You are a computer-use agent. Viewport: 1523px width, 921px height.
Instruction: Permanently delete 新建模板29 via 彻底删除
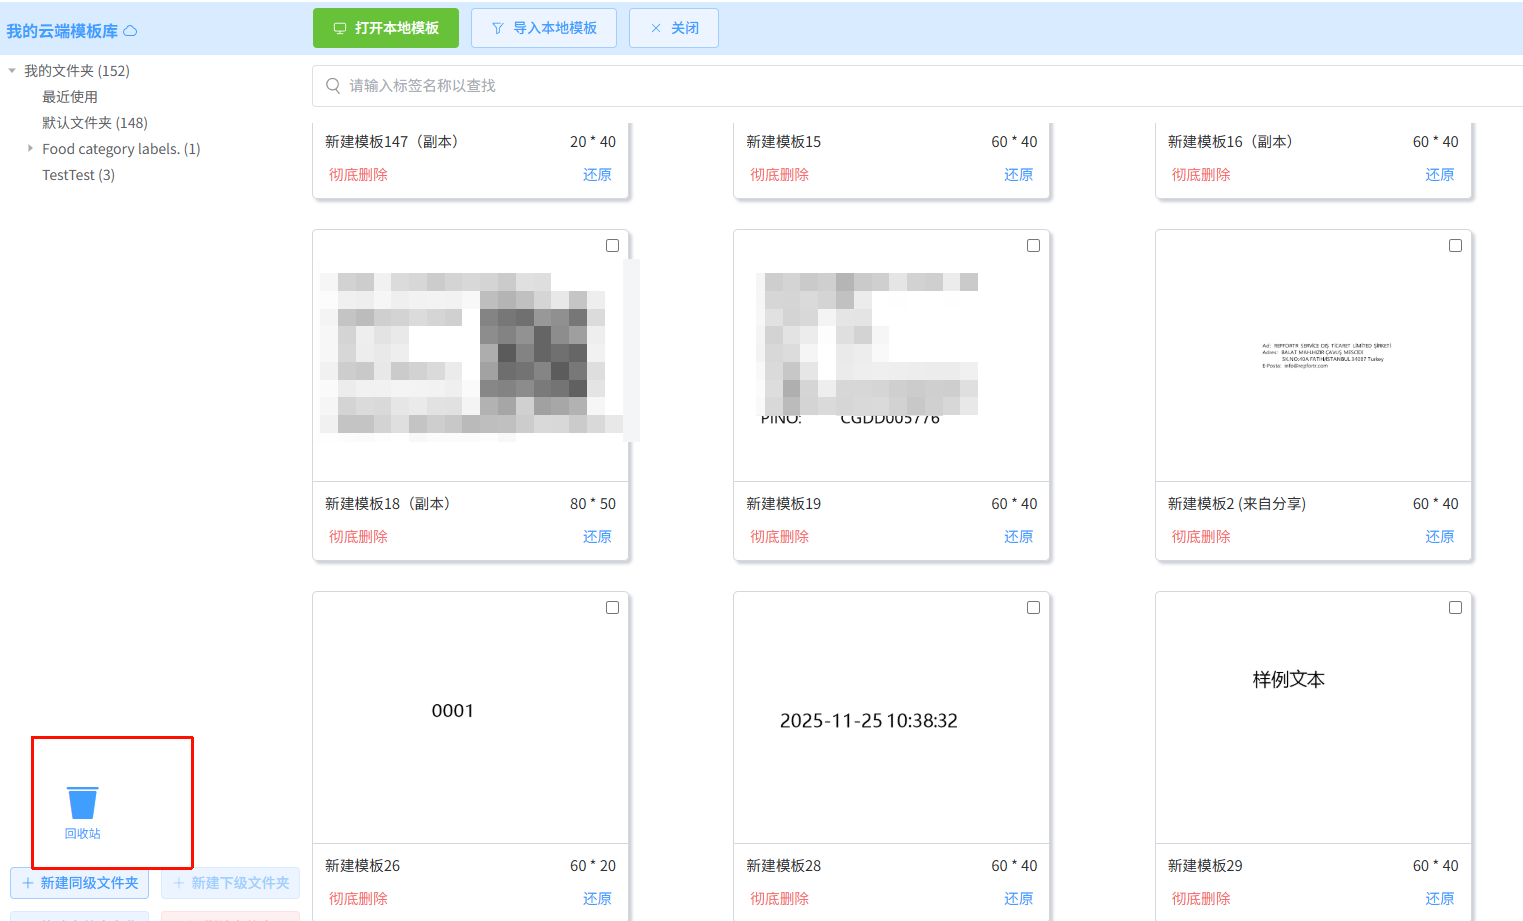pos(1201,899)
